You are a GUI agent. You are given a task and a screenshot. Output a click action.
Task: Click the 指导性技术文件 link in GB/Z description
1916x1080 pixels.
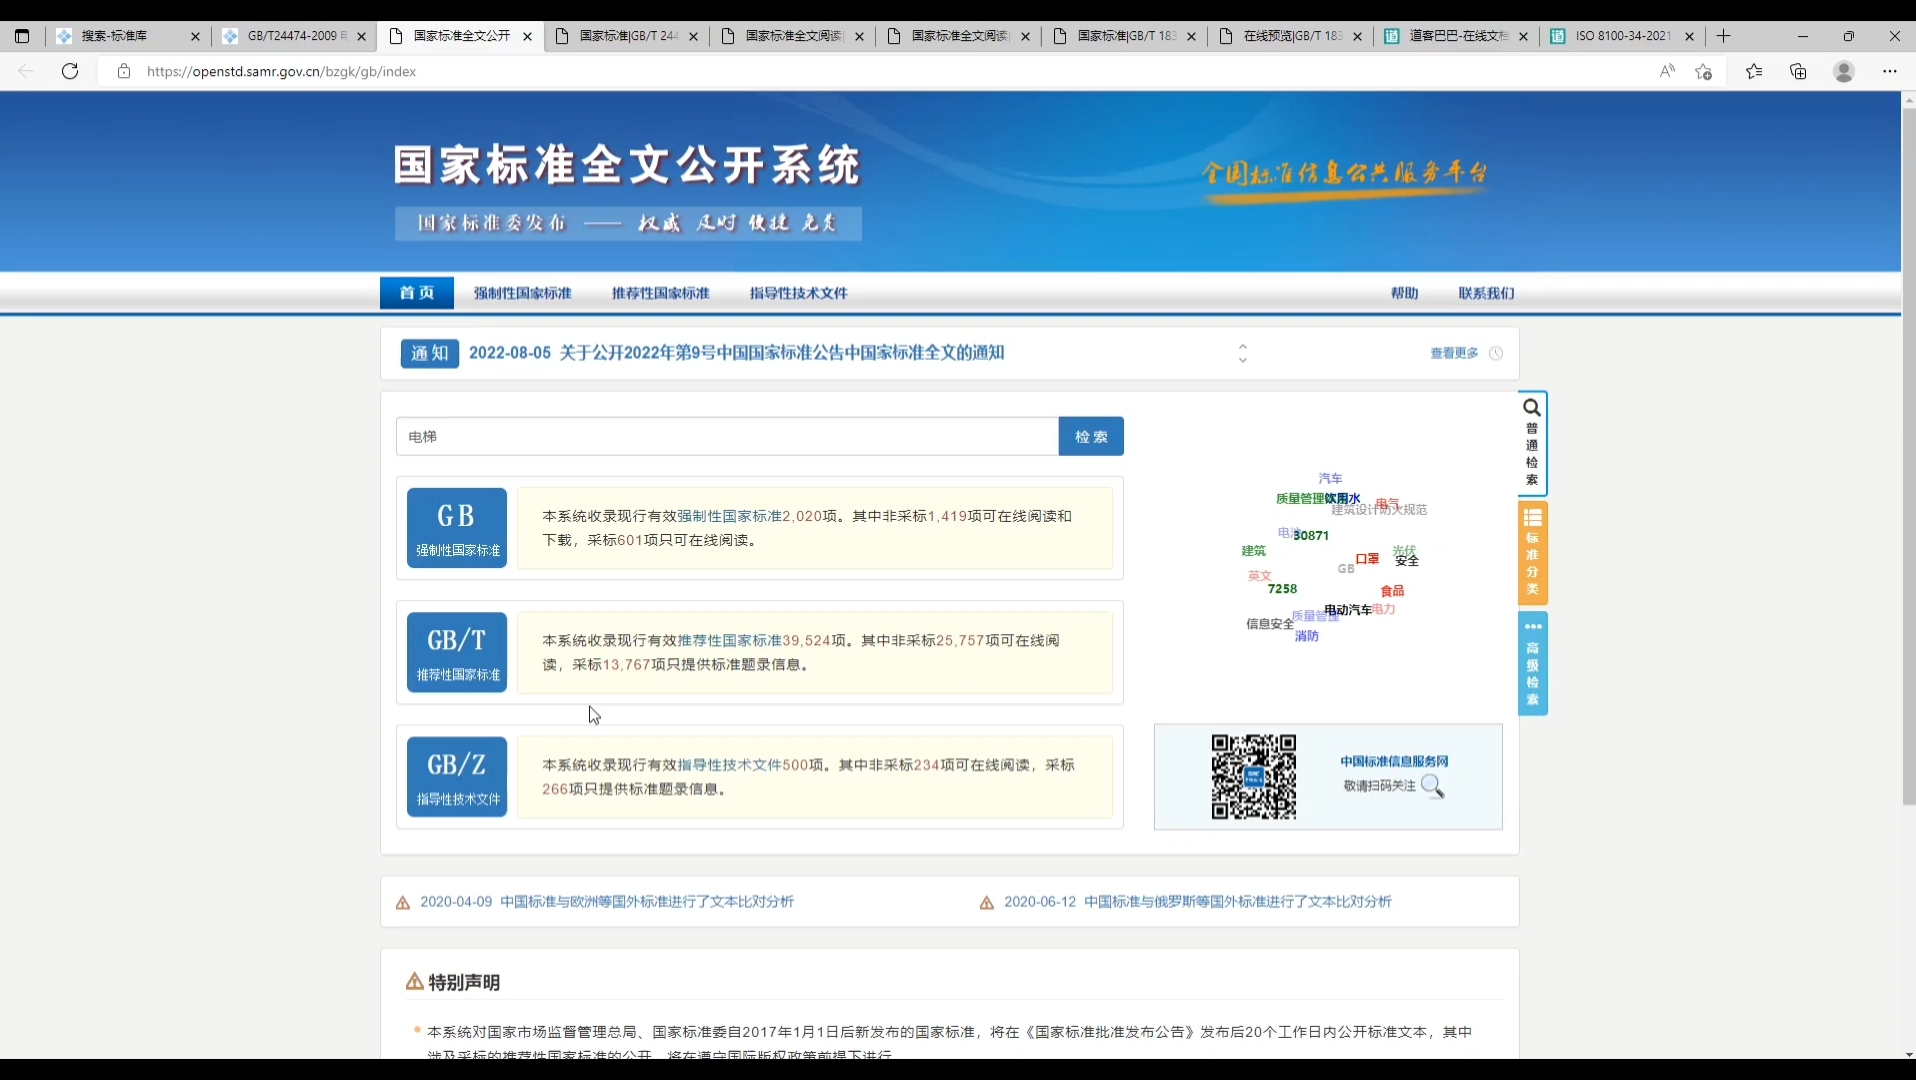tap(729, 765)
